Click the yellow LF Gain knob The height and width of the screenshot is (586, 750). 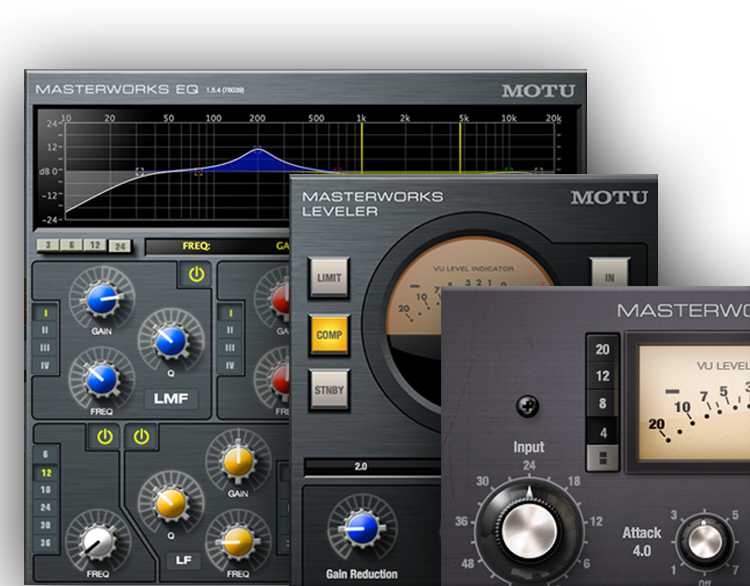point(236,462)
